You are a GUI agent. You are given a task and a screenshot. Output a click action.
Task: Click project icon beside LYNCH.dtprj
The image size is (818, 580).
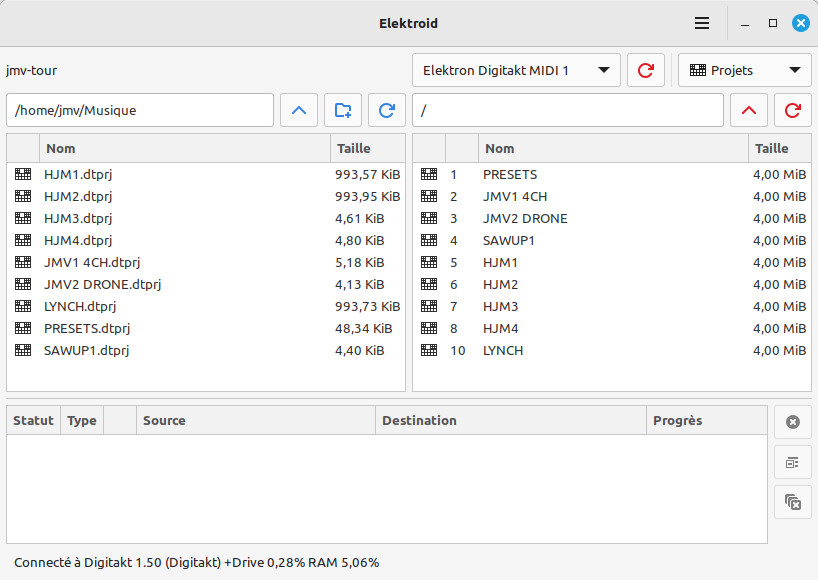click(x=23, y=306)
